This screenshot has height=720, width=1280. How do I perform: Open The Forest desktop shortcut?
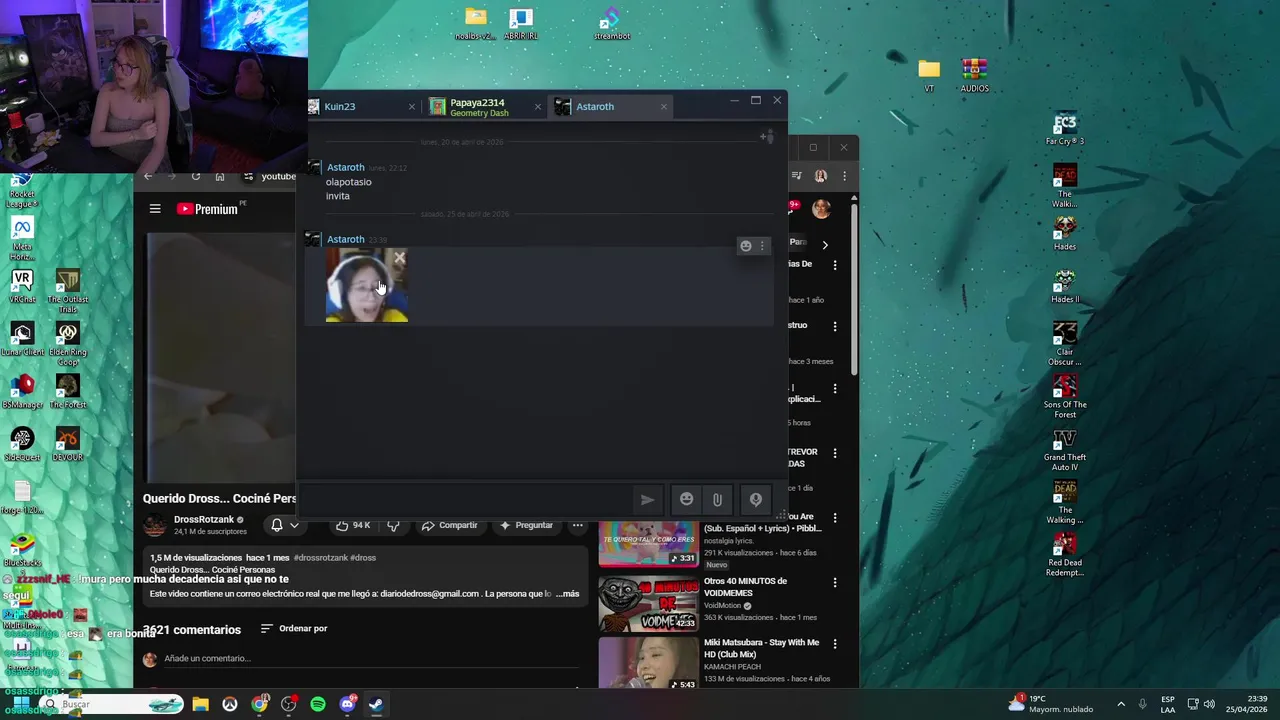point(68,392)
